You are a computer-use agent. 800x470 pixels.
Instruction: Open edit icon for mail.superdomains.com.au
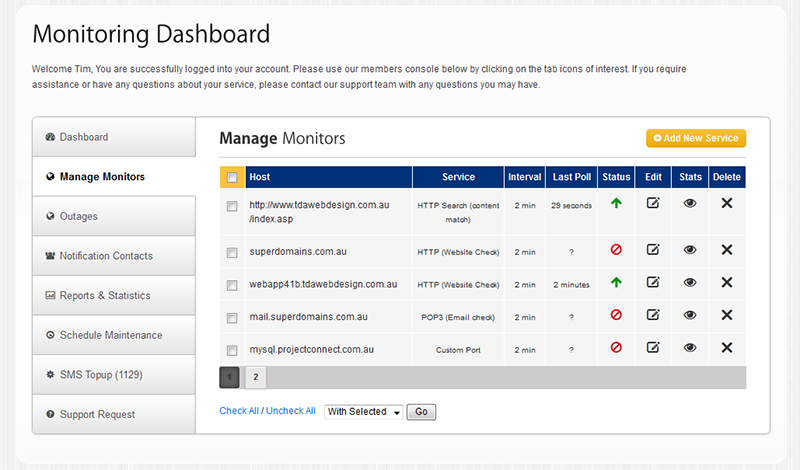tap(653, 315)
